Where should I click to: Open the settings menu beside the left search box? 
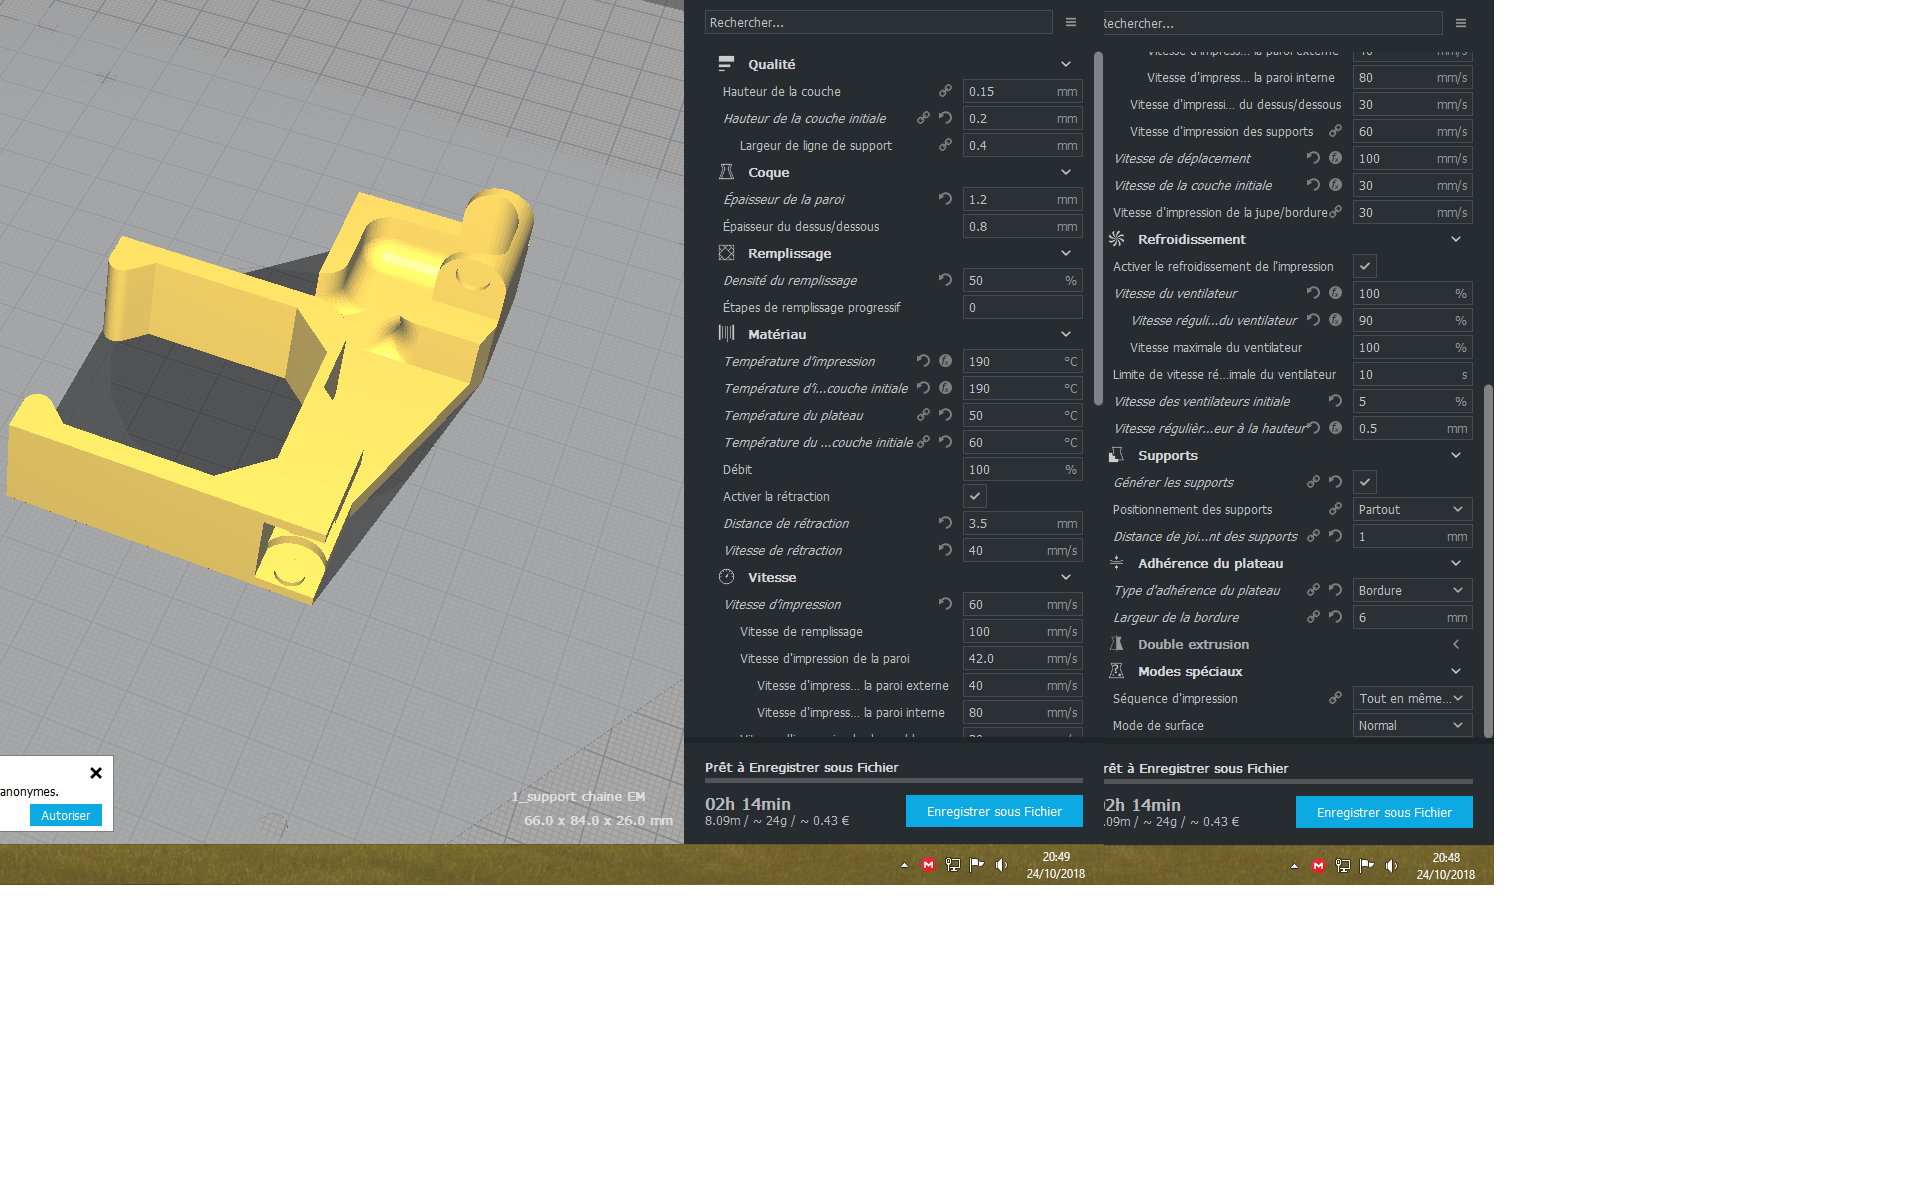pyautogui.click(x=1071, y=22)
